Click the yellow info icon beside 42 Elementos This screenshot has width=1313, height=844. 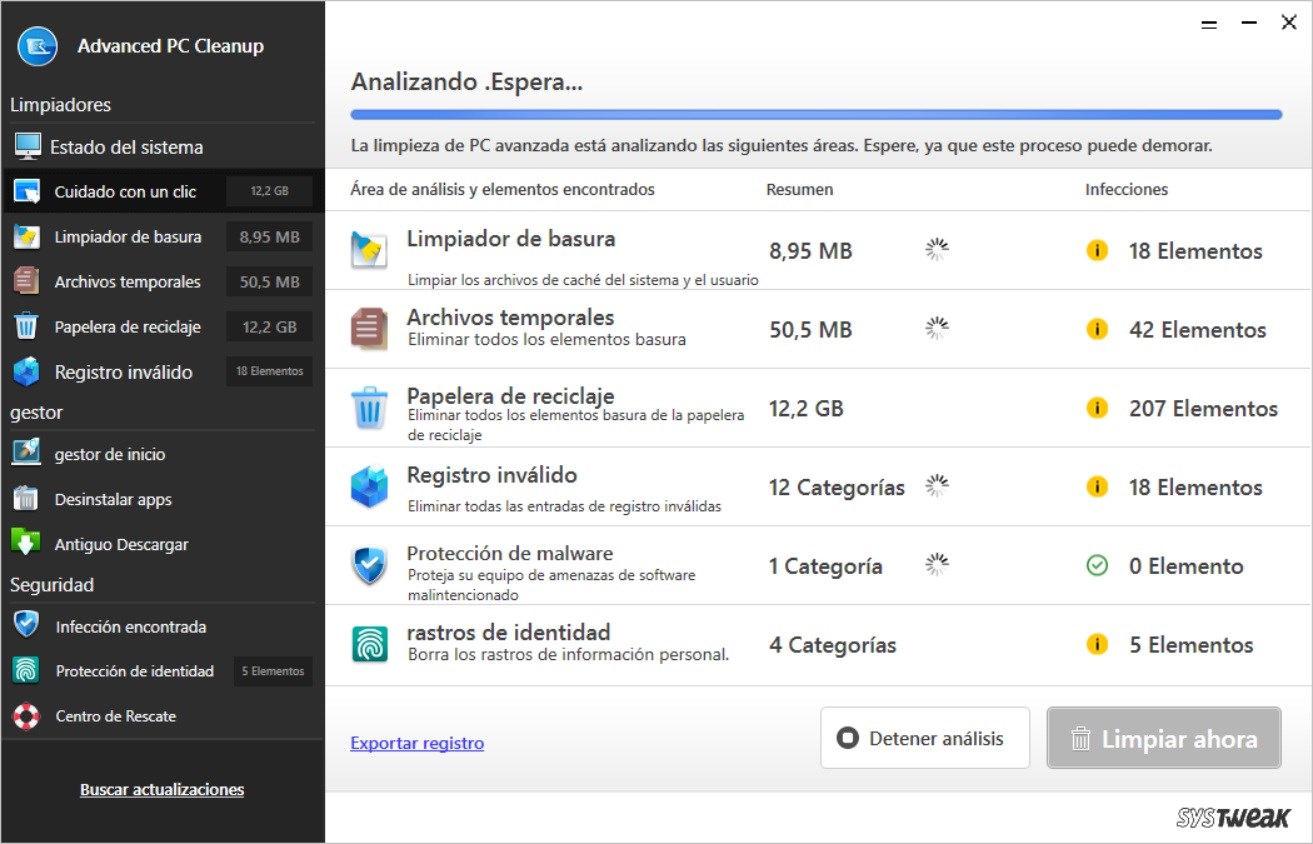coord(1097,329)
